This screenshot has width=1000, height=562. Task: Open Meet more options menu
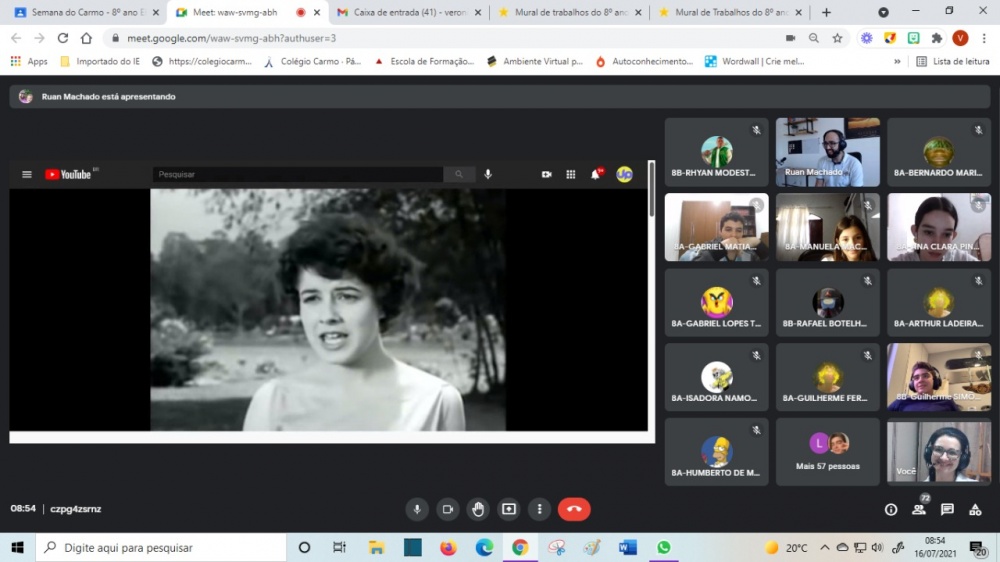[x=540, y=509]
